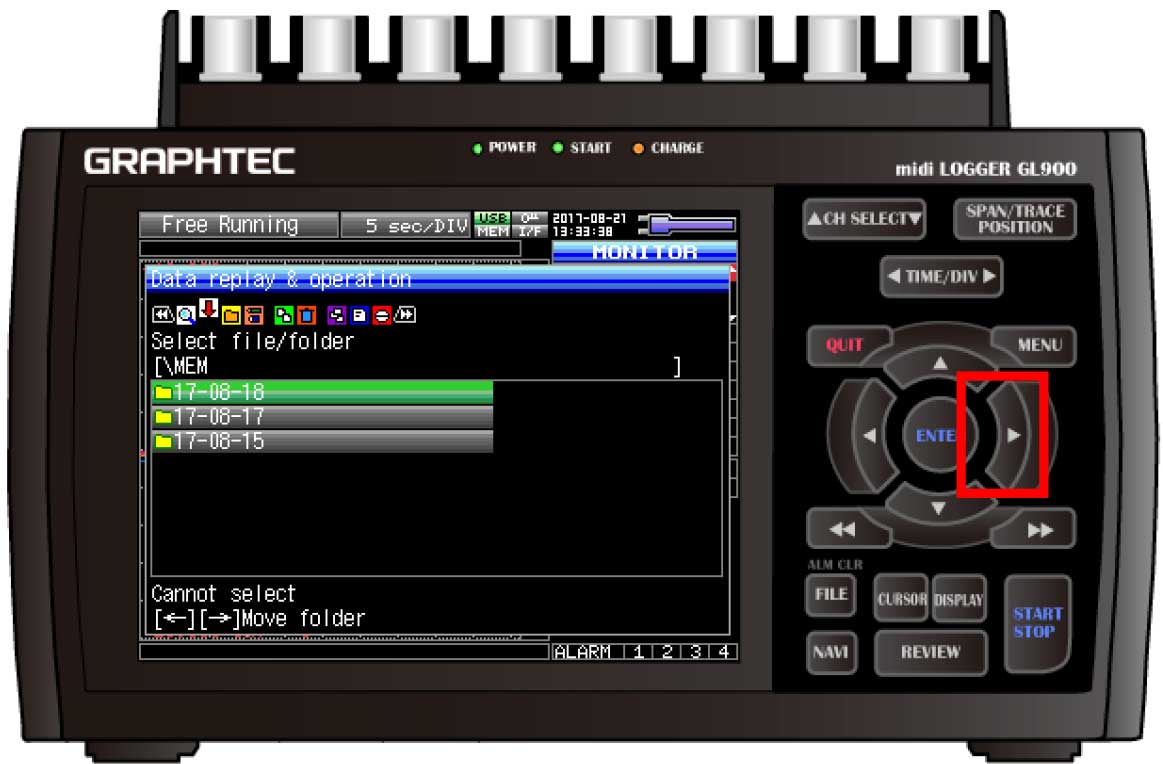The width and height of the screenshot is (1163, 764).
Task: Select the page-back rewind icon in toolbar
Action: (162, 315)
